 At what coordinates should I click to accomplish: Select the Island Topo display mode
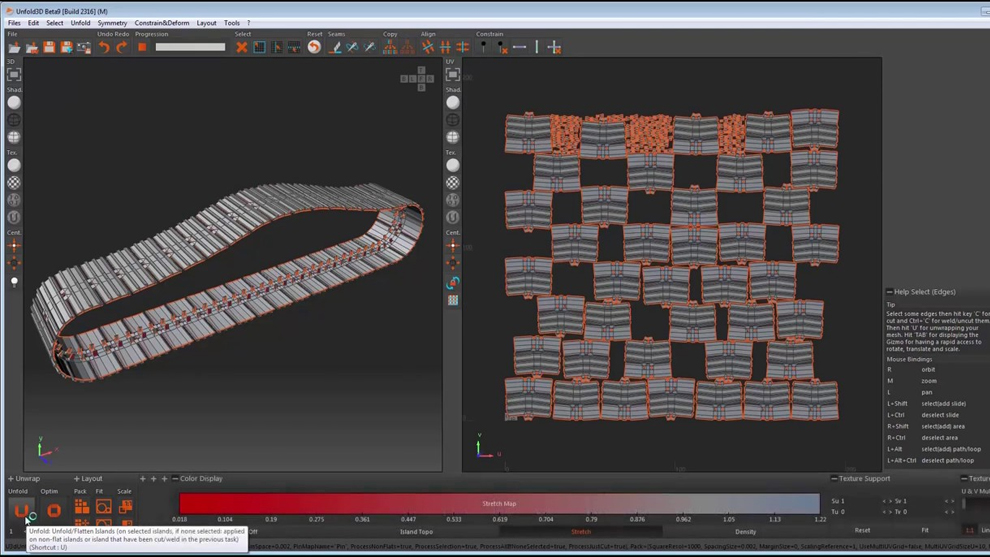click(417, 532)
